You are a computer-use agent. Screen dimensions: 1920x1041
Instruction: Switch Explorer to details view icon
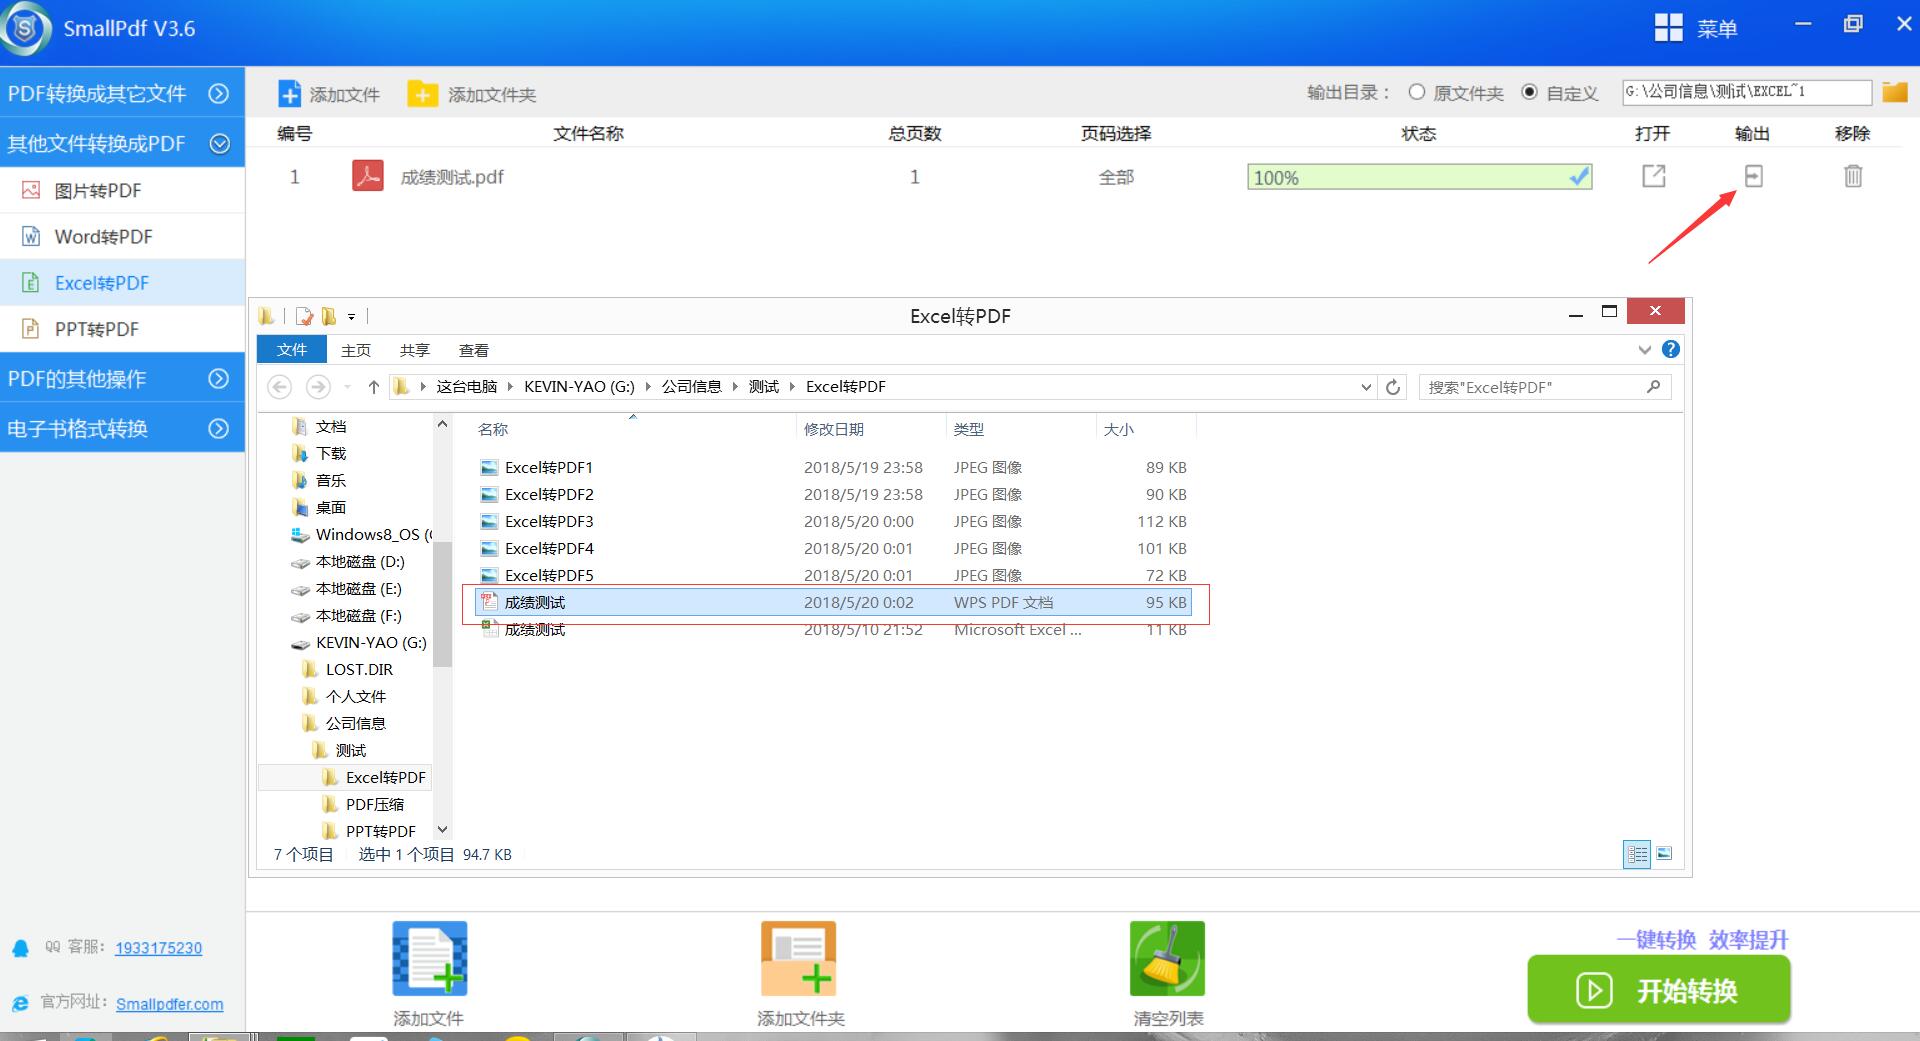click(x=1637, y=854)
